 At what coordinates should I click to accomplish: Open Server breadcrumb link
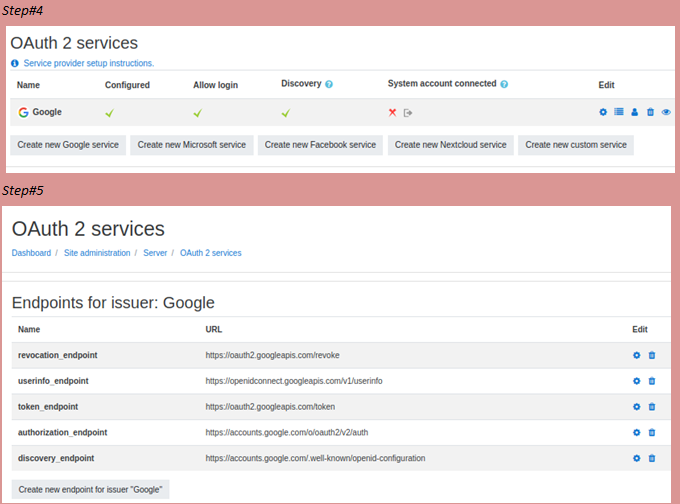click(x=155, y=253)
